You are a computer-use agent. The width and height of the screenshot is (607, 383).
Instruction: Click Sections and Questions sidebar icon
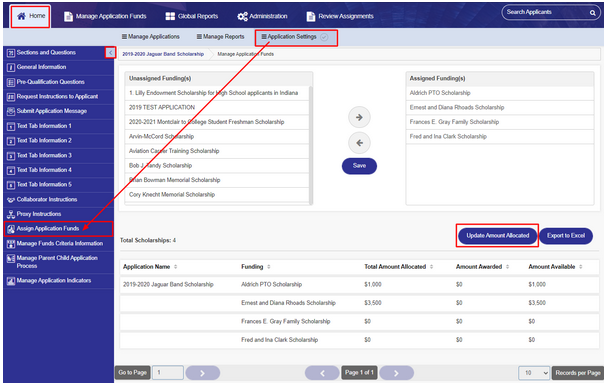coord(11,53)
